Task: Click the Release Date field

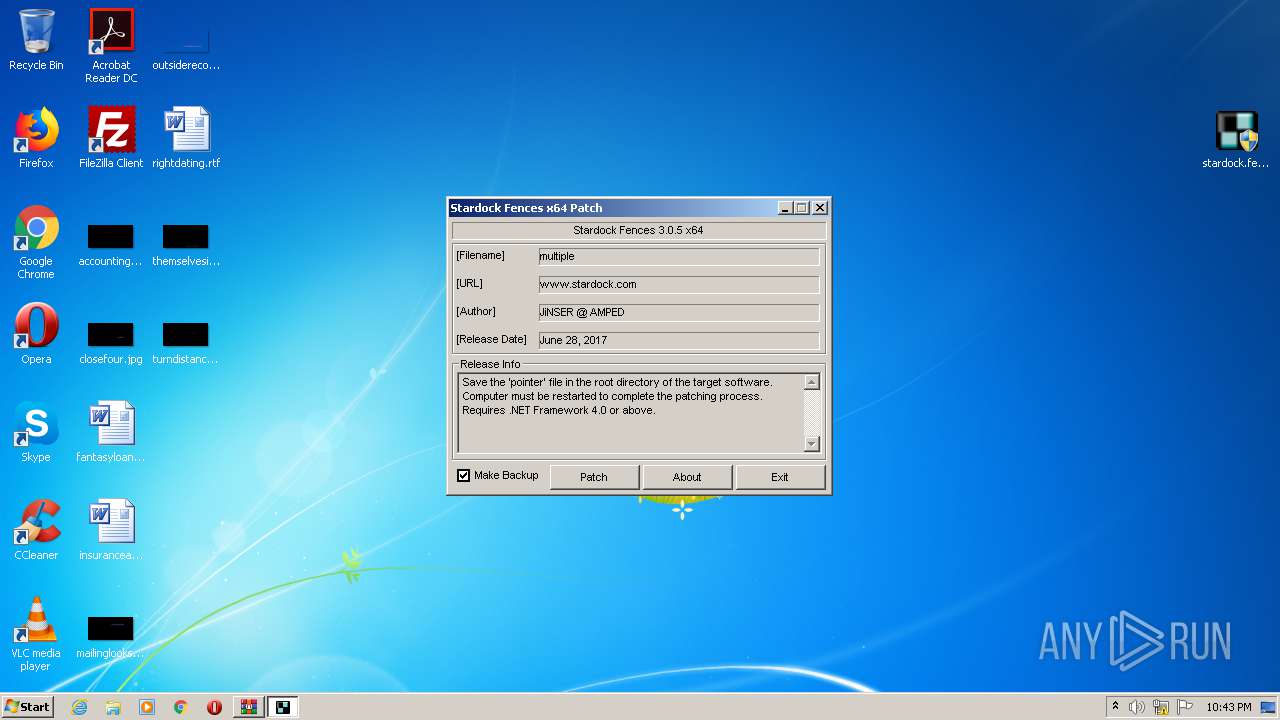Action: tap(679, 340)
